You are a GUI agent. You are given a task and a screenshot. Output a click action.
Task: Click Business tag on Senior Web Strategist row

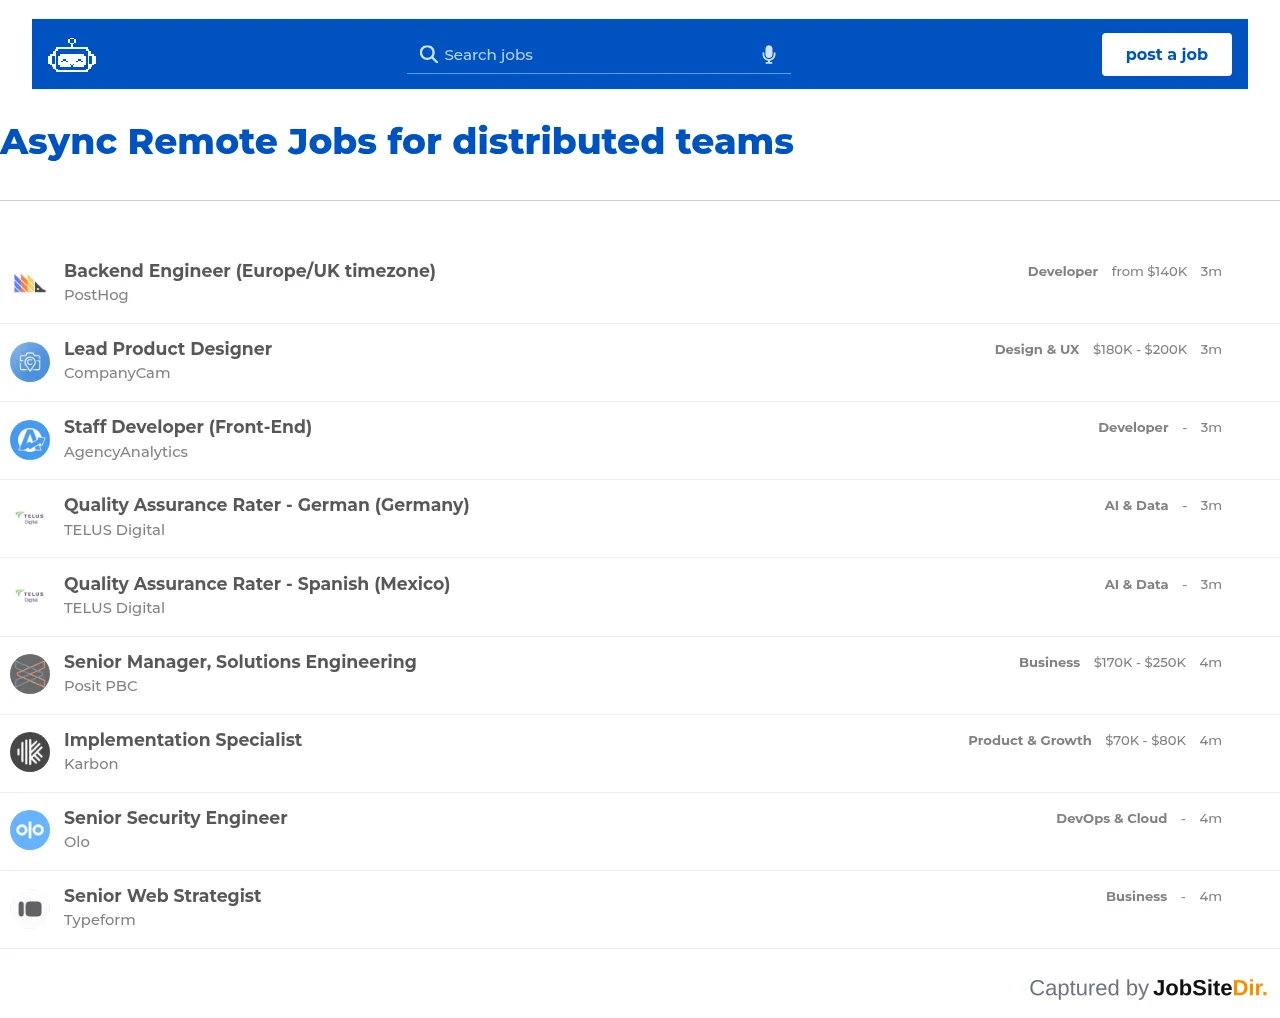[x=1136, y=896]
